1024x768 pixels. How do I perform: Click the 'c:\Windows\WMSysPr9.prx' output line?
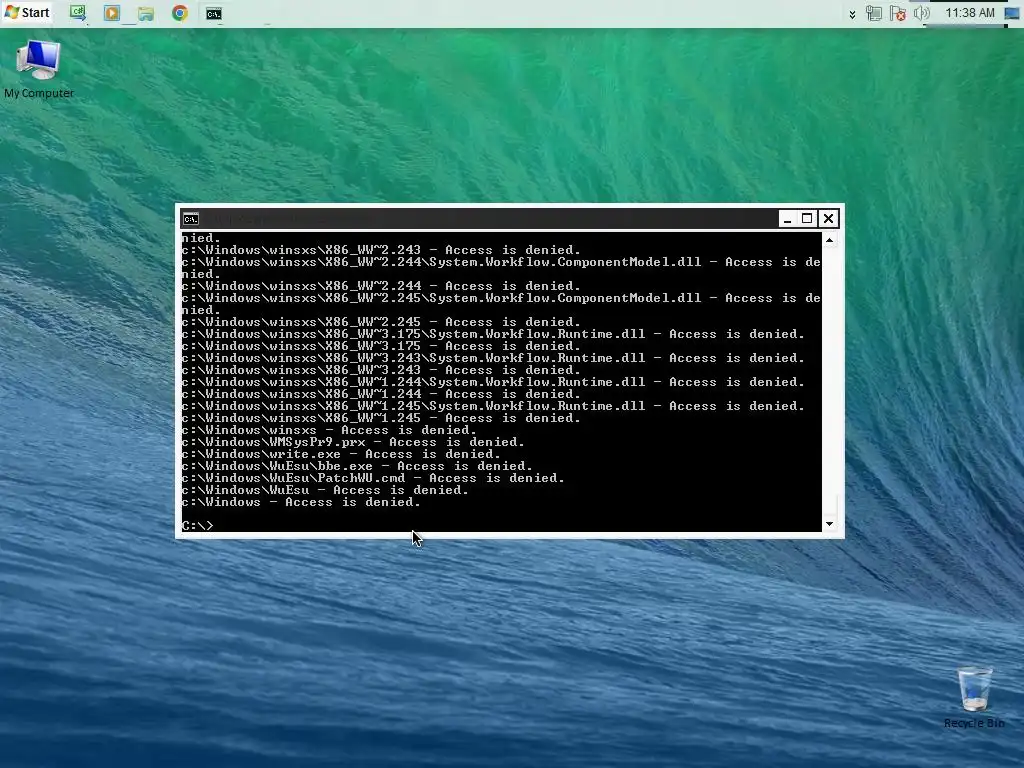[x=353, y=442]
